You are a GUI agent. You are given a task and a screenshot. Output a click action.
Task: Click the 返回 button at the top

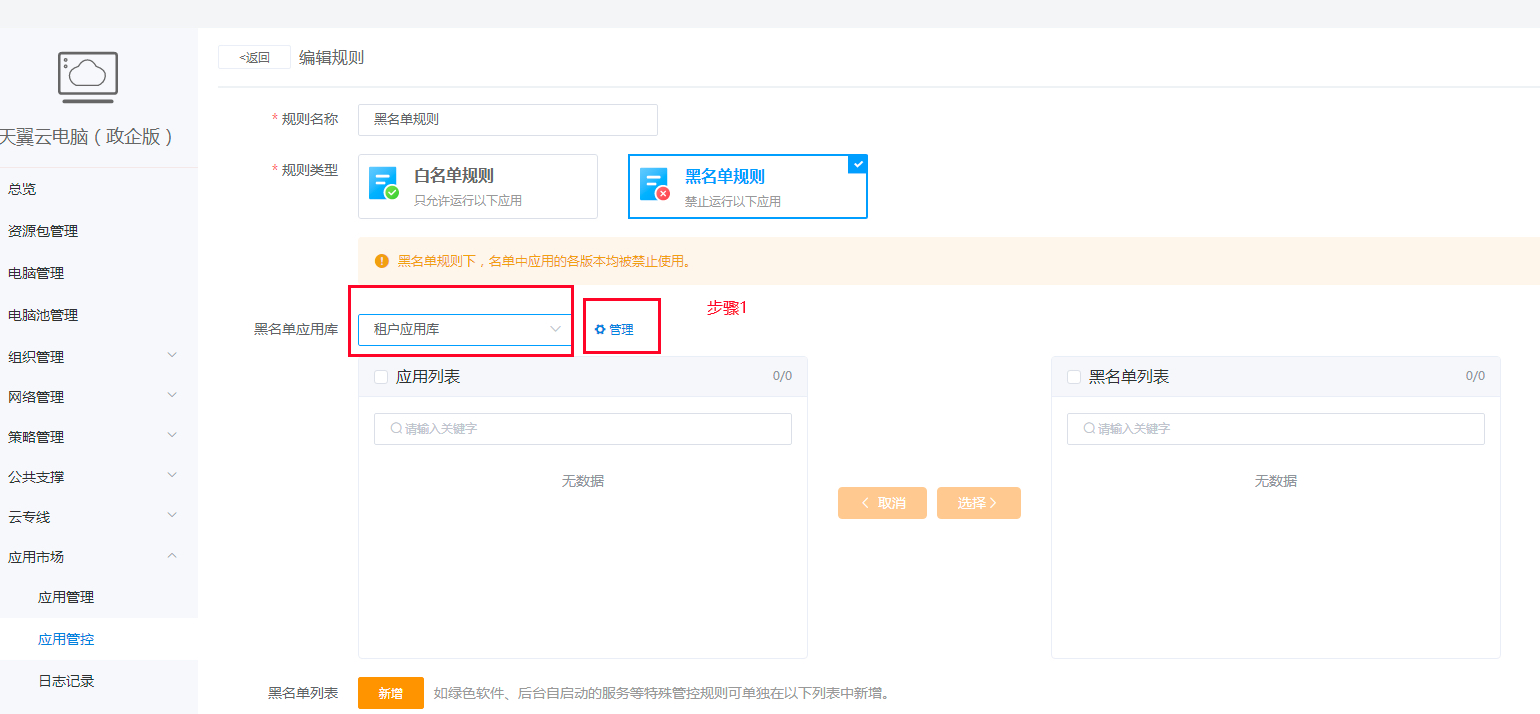pos(254,56)
